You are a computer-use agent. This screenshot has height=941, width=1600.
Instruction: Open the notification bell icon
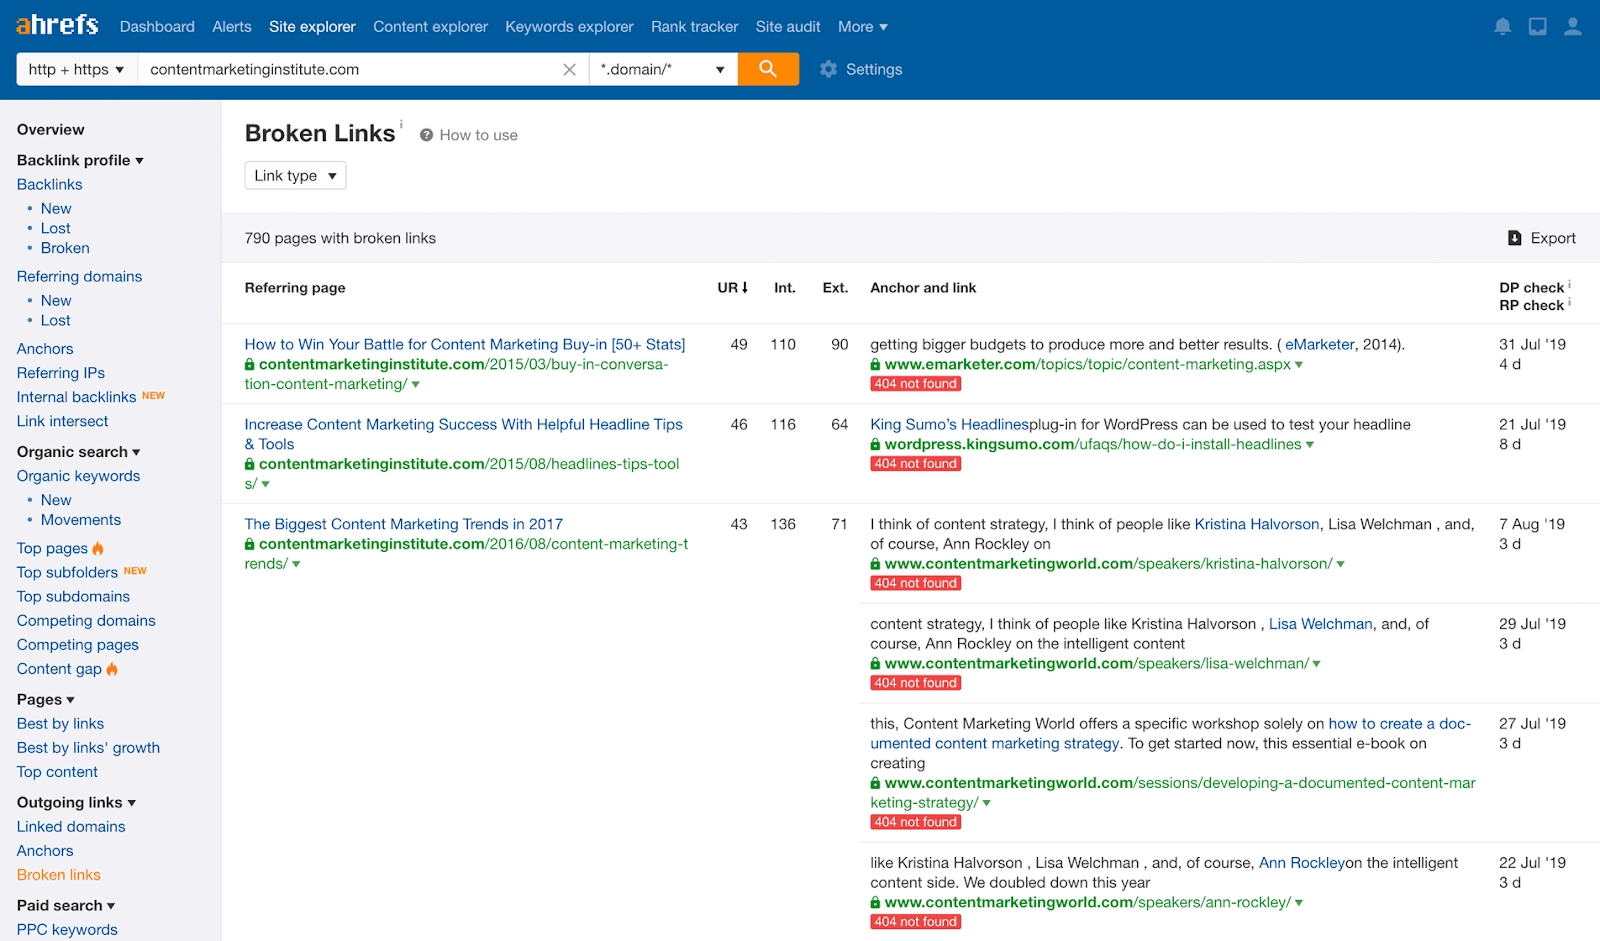tap(1502, 25)
